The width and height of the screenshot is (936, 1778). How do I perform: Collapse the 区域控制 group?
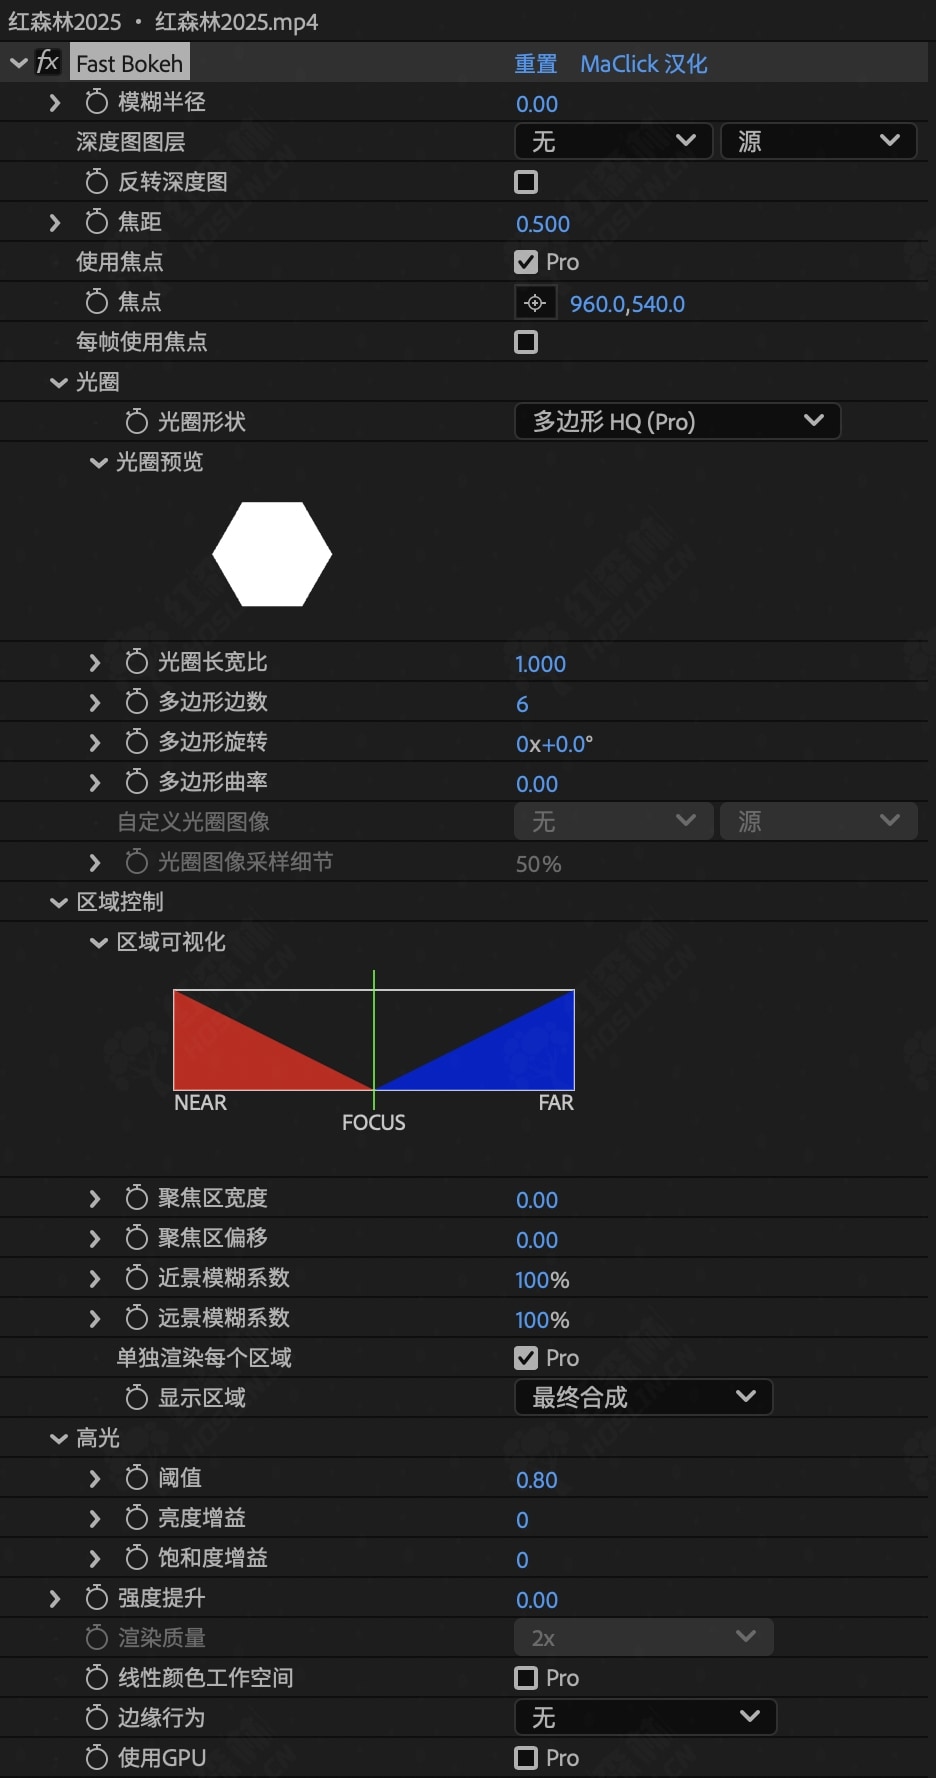pyautogui.click(x=59, y=902)
